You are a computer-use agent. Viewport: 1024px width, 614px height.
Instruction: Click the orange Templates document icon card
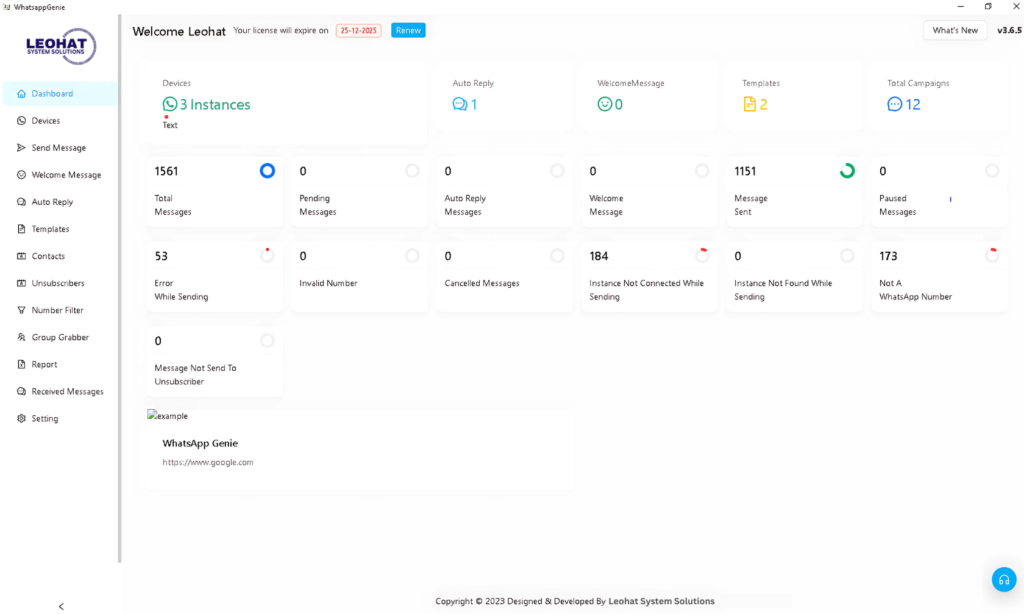tap(749, 104)
